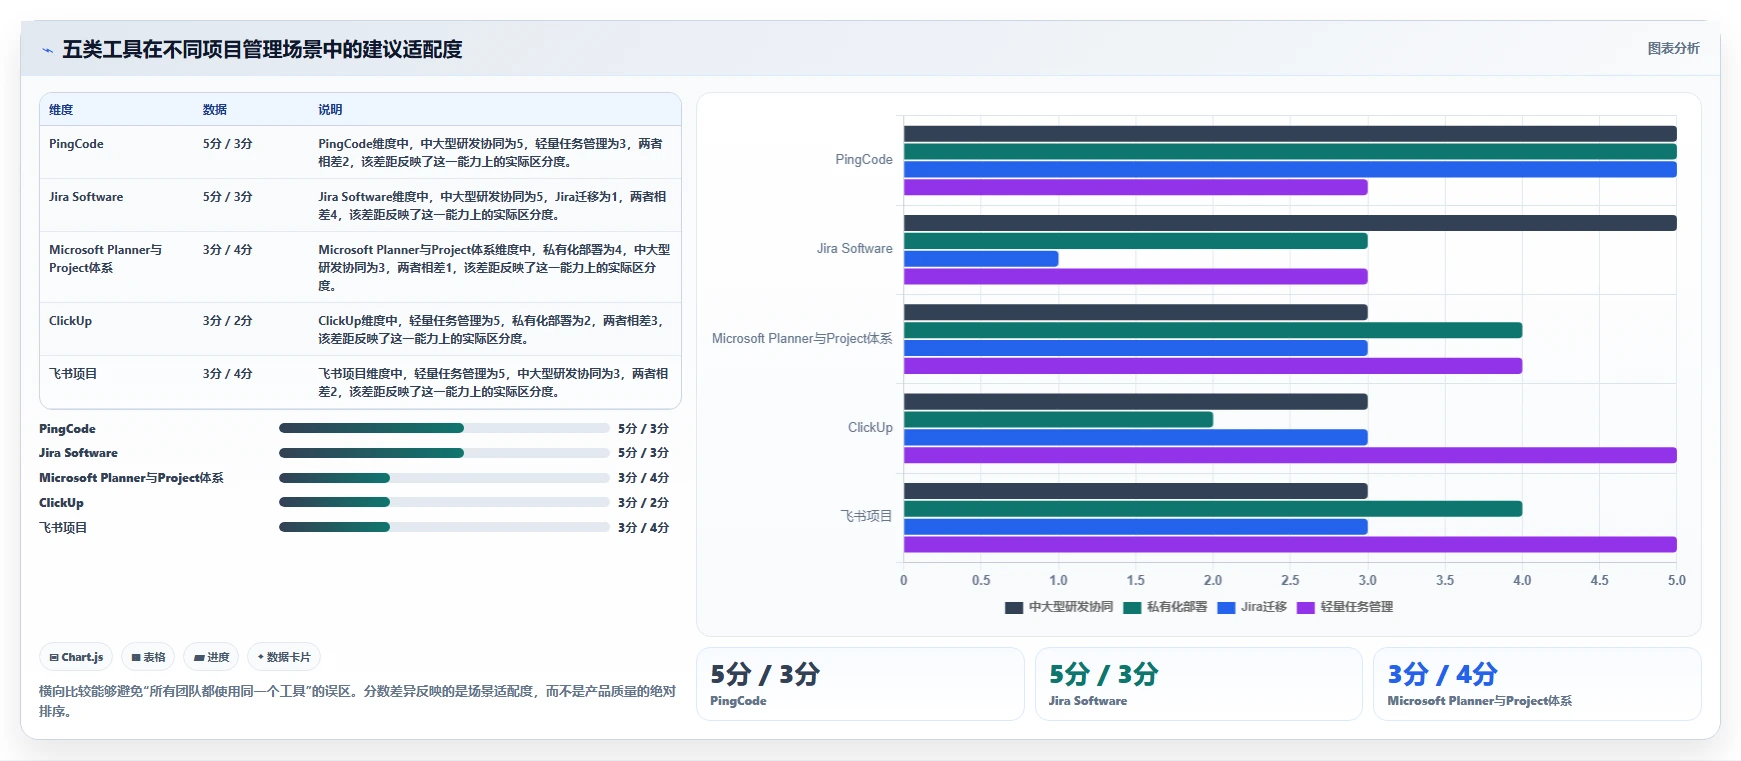Click the table description starting with ClickUp维度中

tap(490, 330)
